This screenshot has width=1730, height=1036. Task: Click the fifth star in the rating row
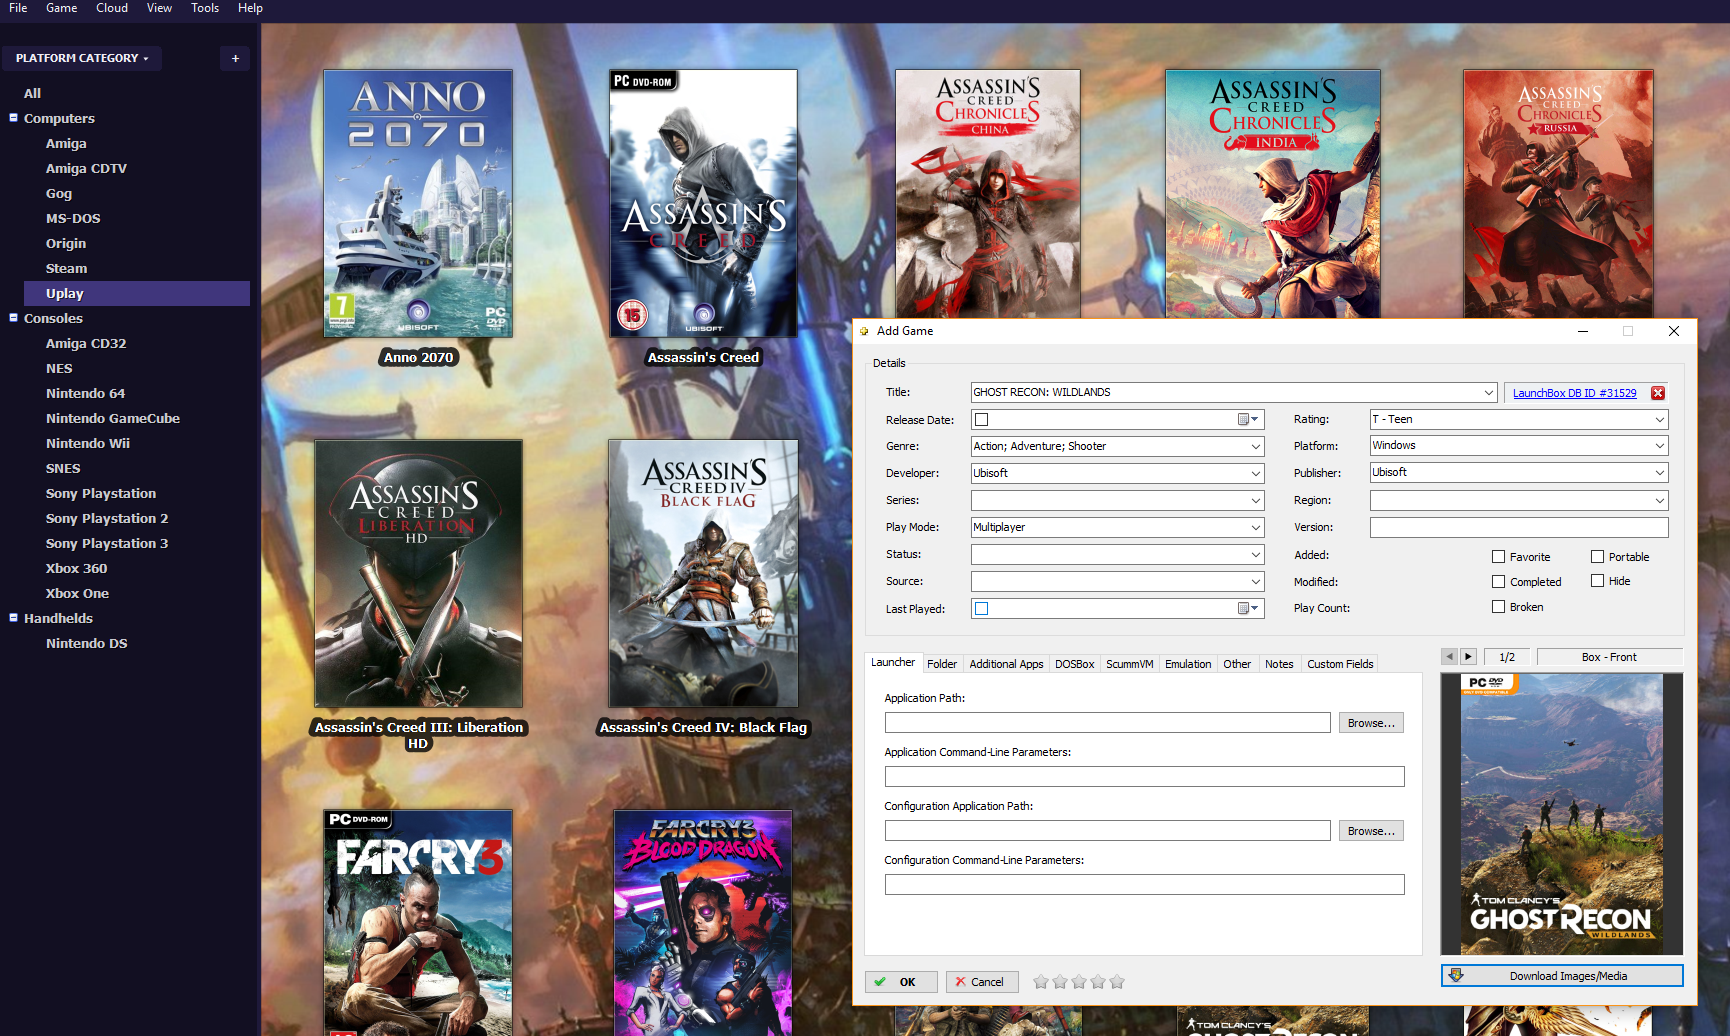click(x=1117, y=982)
